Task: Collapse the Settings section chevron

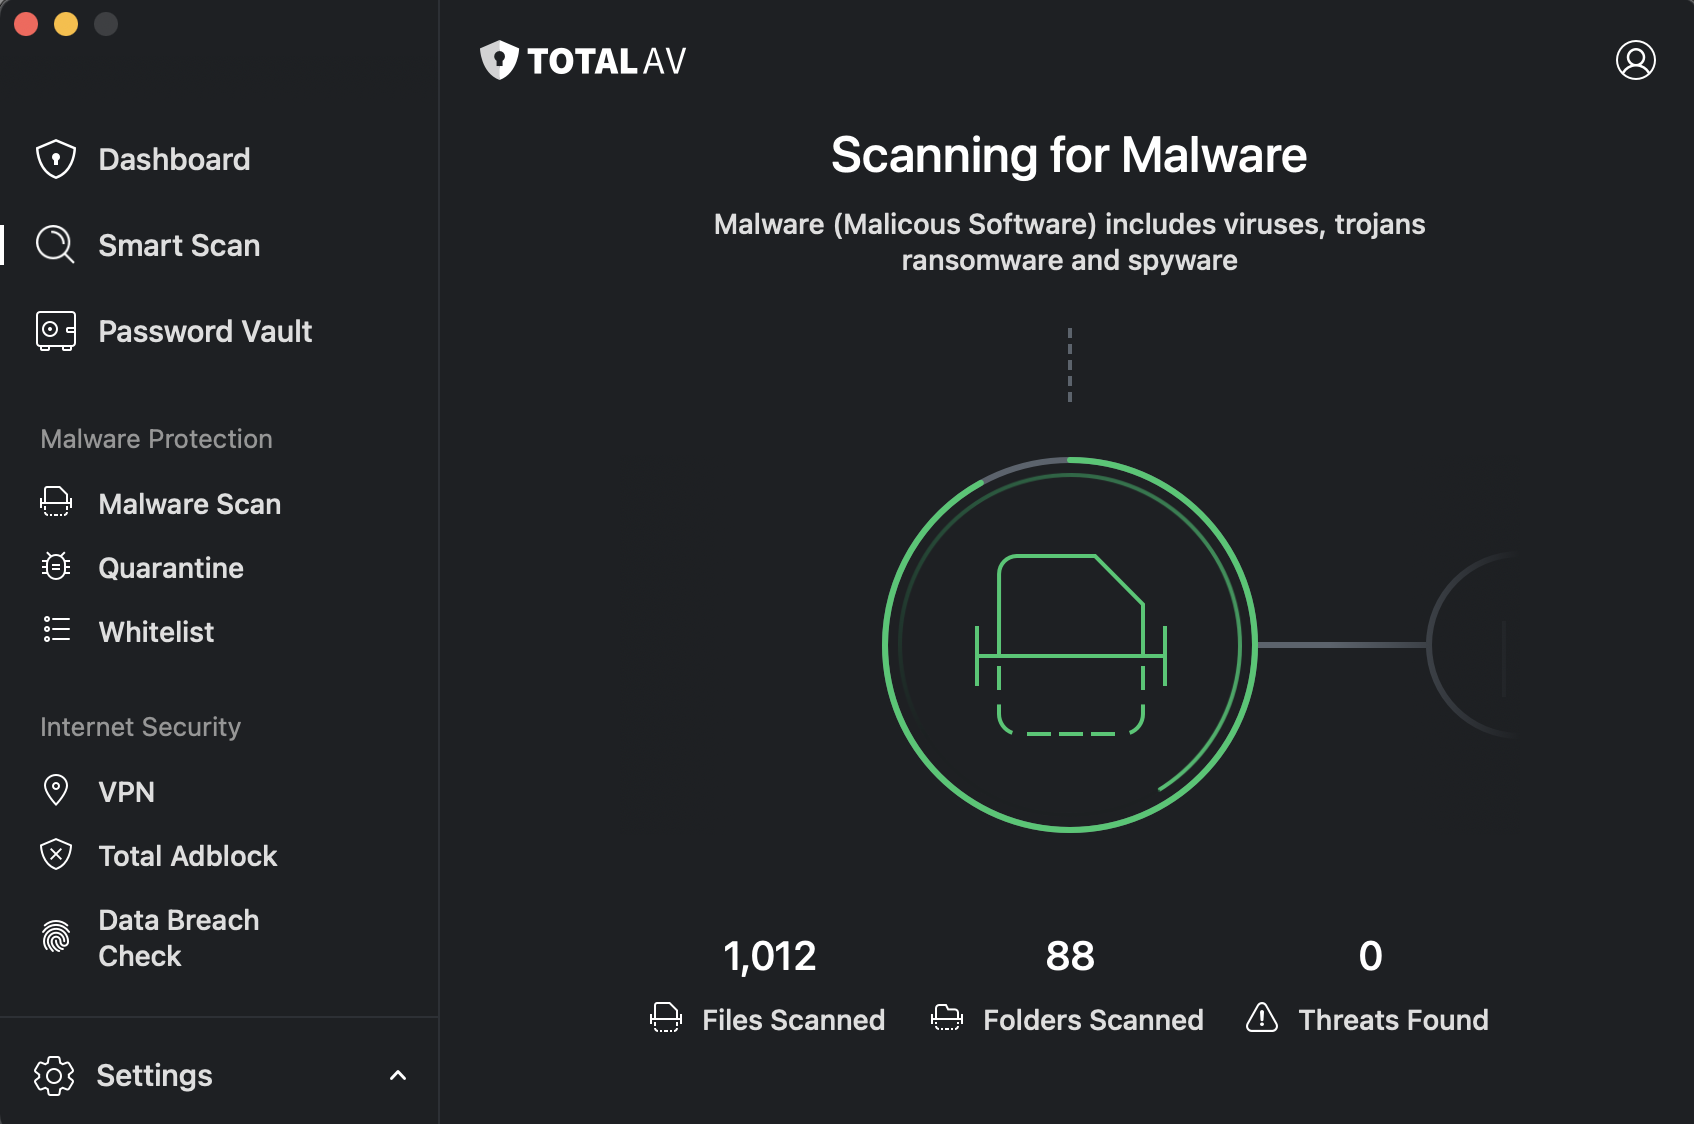Action: 398,1075
